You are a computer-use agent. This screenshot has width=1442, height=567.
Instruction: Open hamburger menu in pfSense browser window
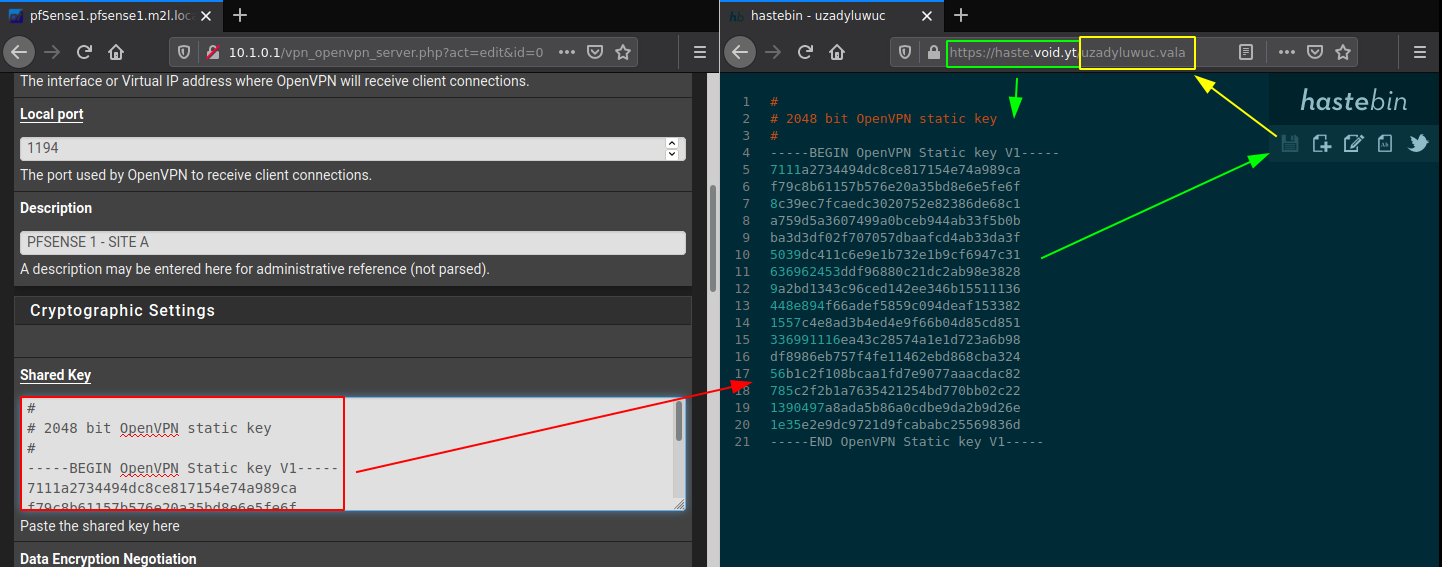point(700,53)
